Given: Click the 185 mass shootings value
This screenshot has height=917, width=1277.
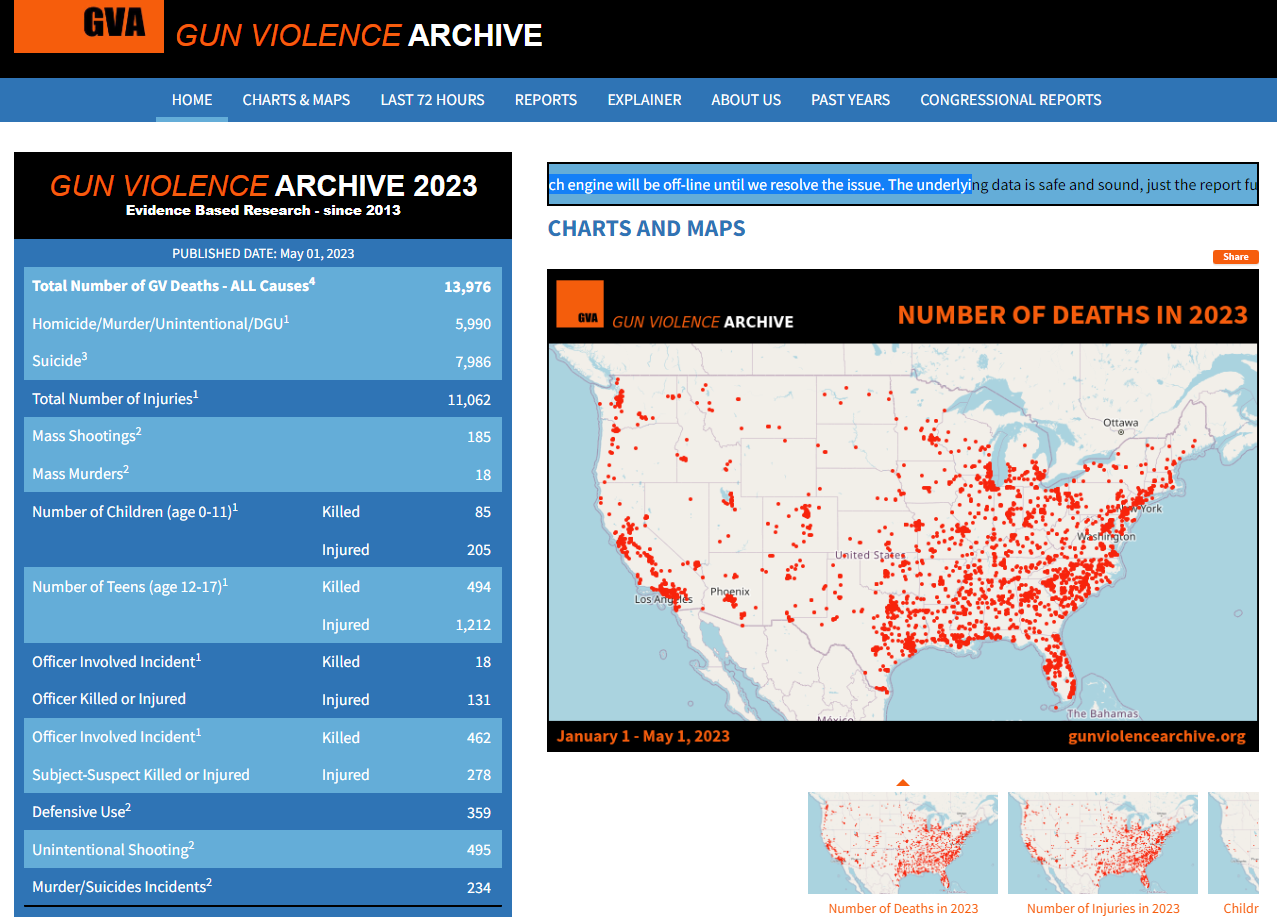Looking at the screenshot, I should pos(479,437).
